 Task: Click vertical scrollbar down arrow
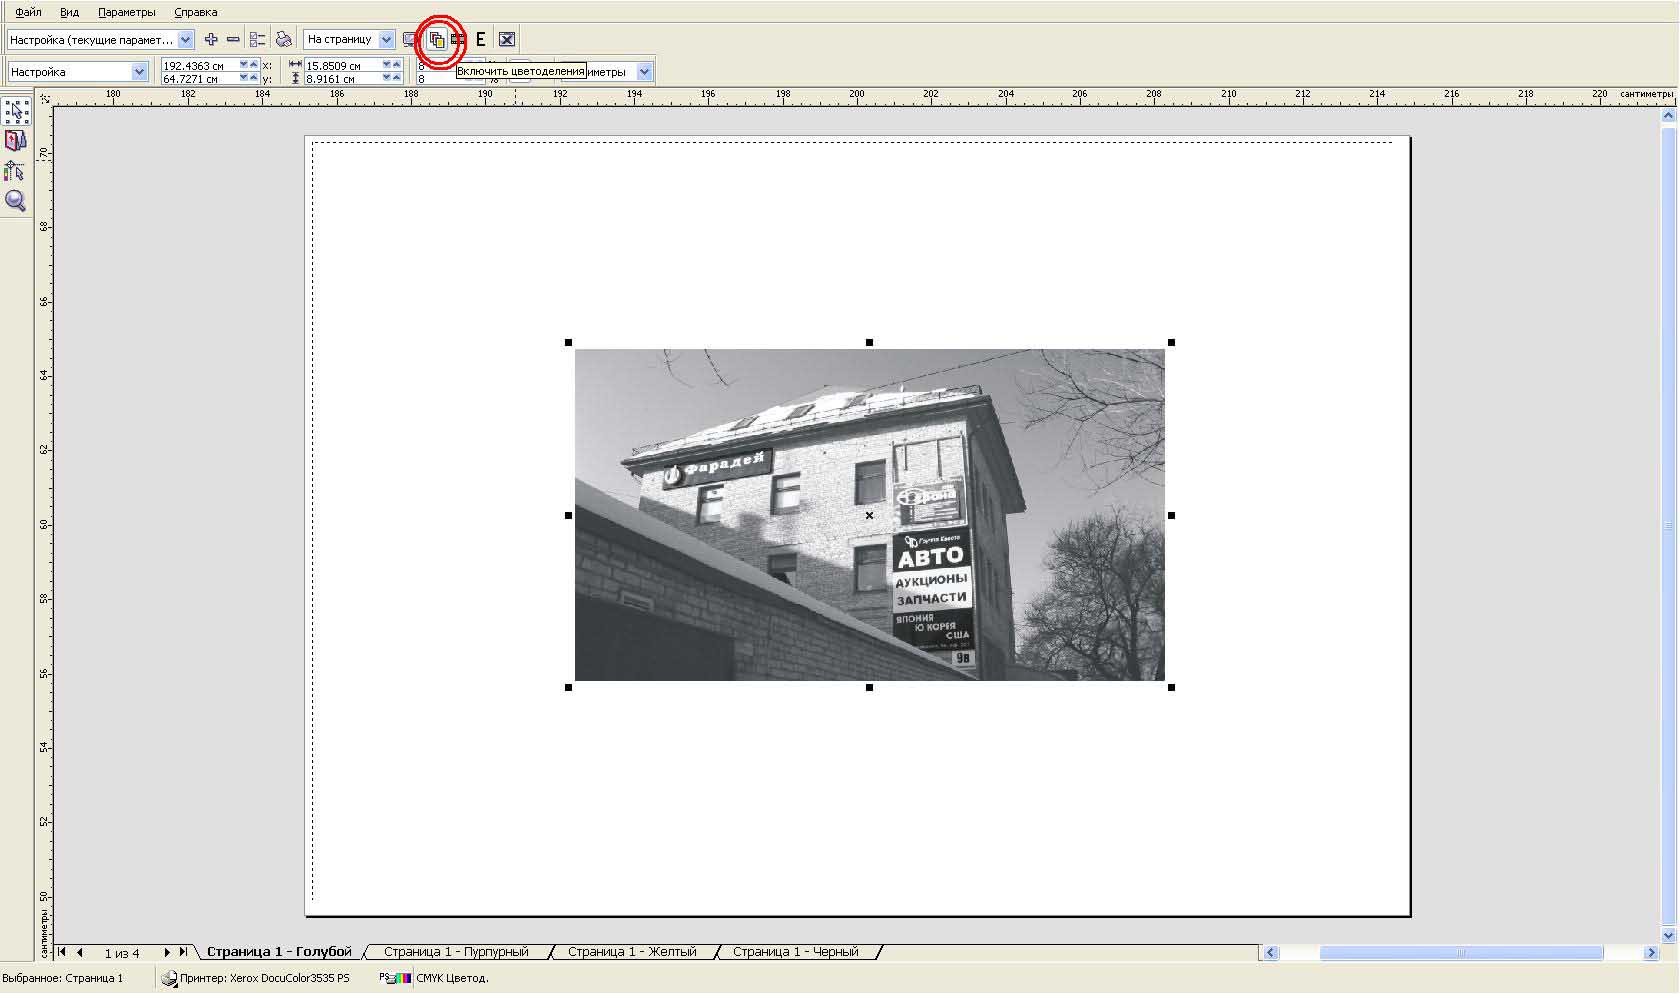(1668, 935)
